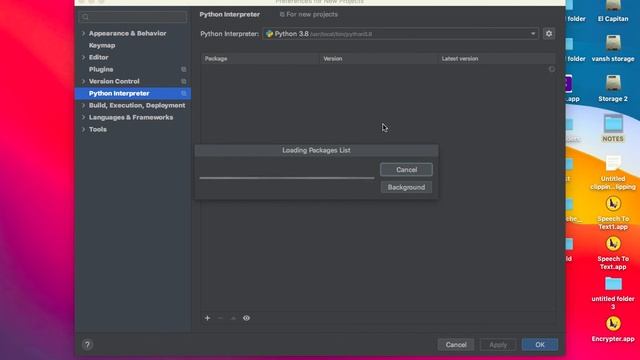Viewport: 640px width, 360px height.
Task: Click the OK button in Preferences
Action: [540, 345]
